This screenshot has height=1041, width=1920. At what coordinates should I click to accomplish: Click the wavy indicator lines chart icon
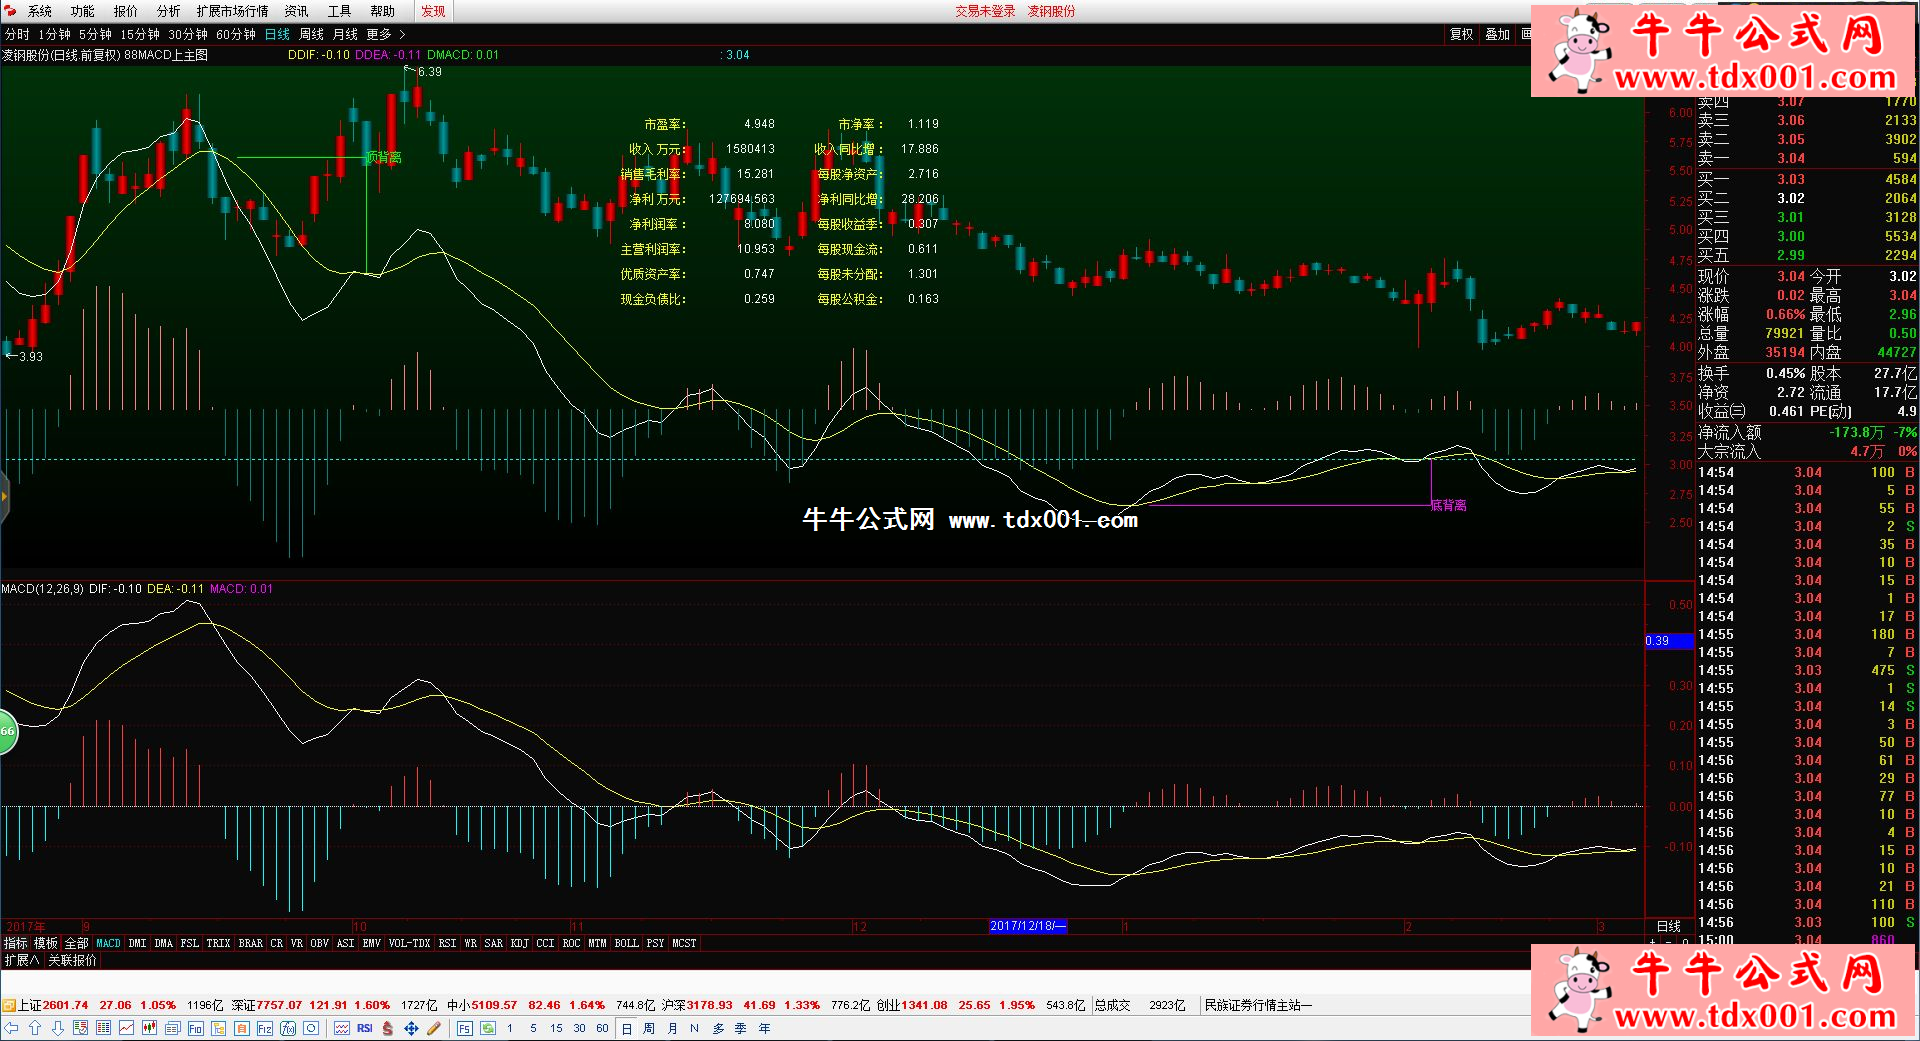(x=342, y=1028)
